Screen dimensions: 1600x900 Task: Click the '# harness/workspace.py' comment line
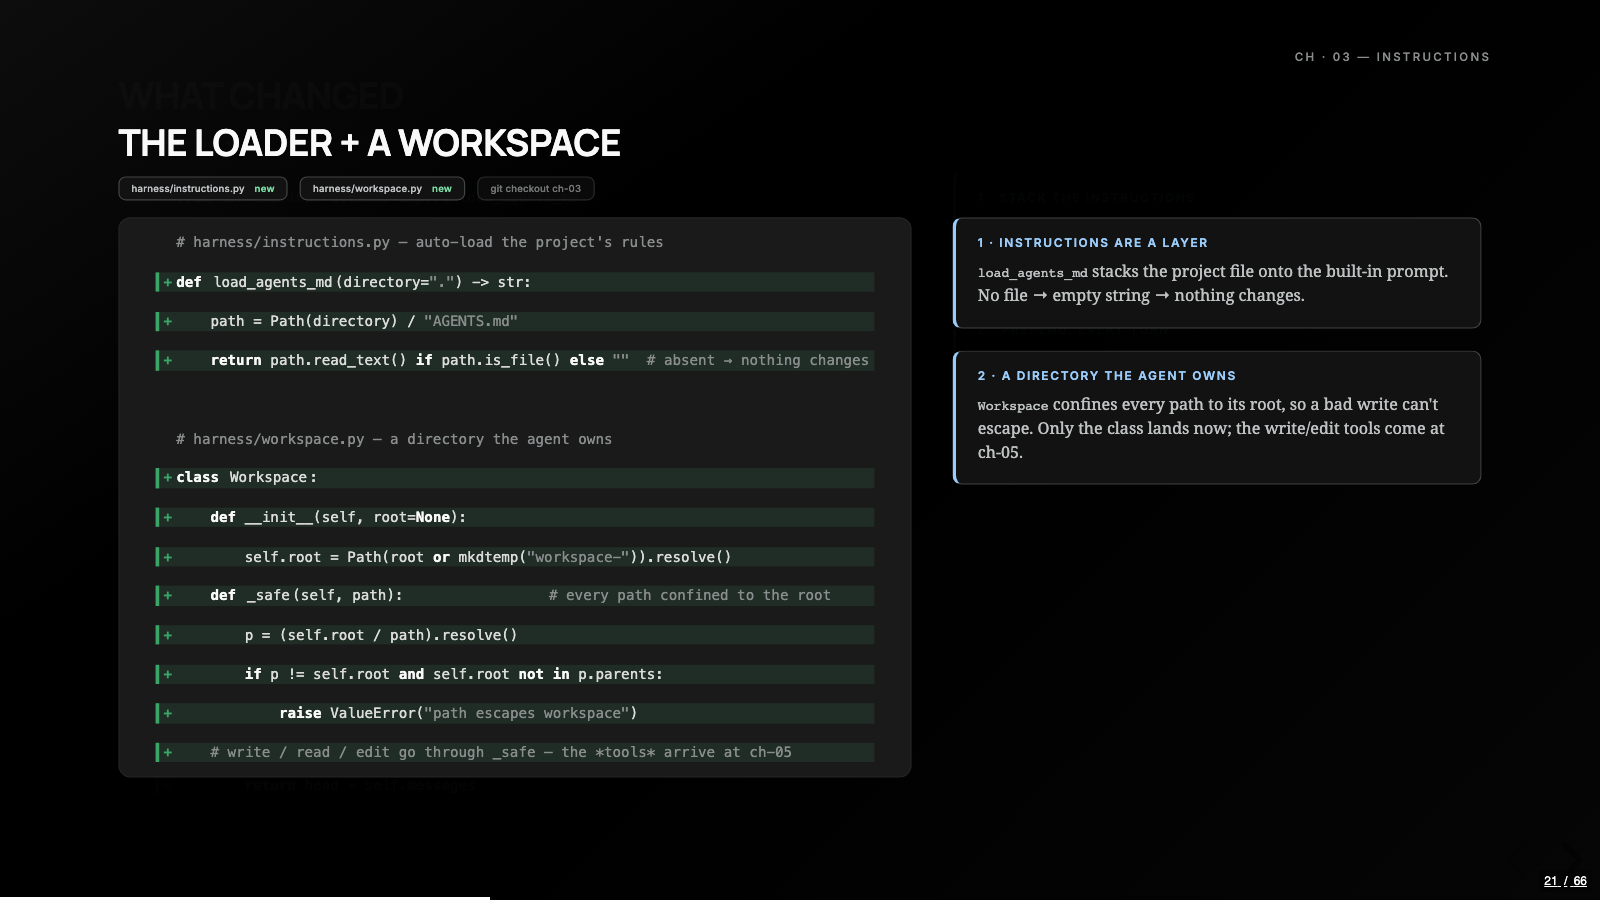point(393,439)
